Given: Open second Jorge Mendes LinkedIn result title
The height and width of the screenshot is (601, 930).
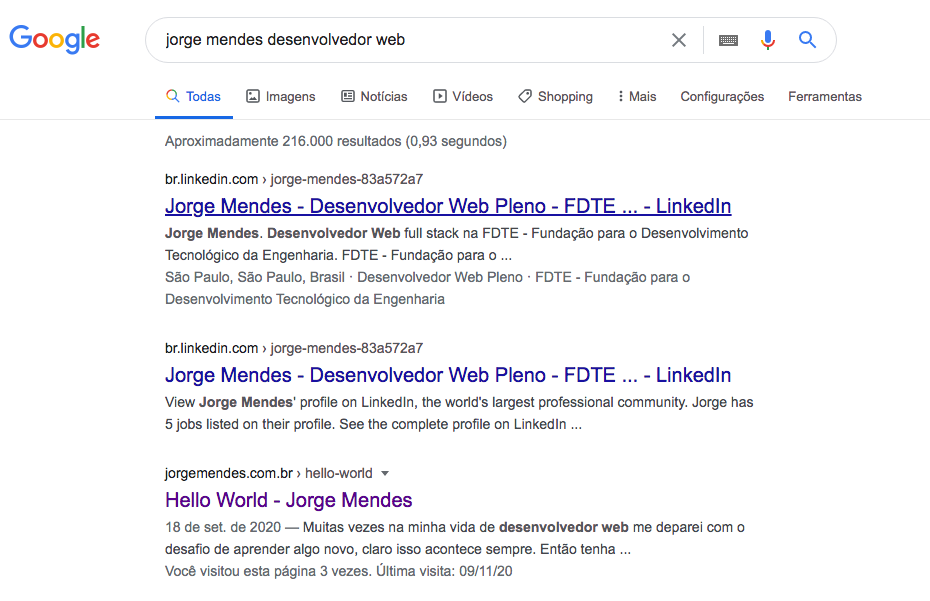Looking at the screenshot, I should (x=448, y=375).
